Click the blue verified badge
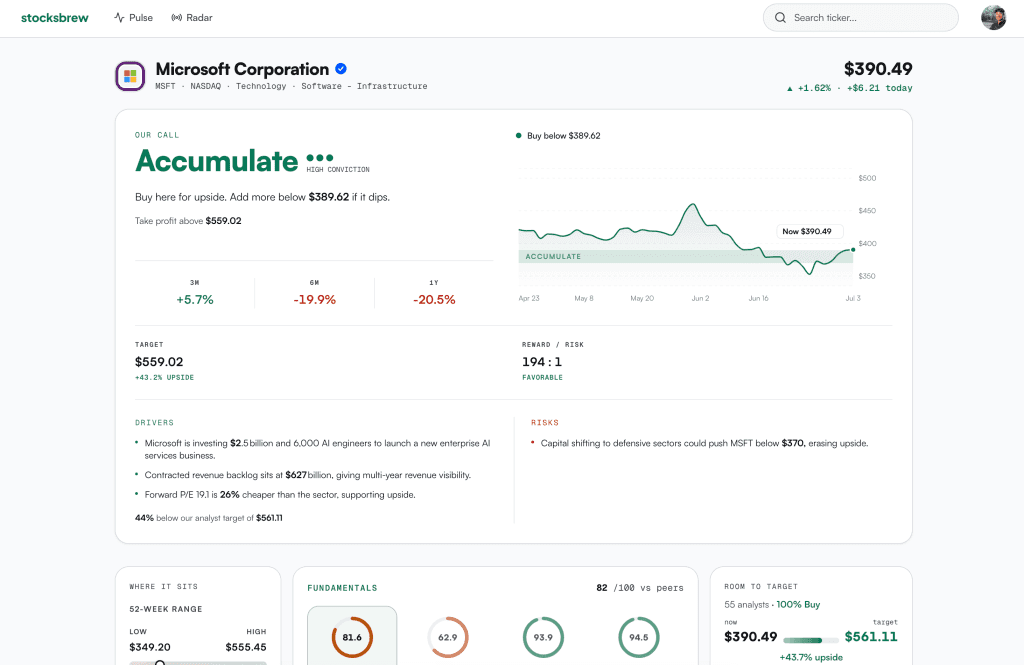 341,69
